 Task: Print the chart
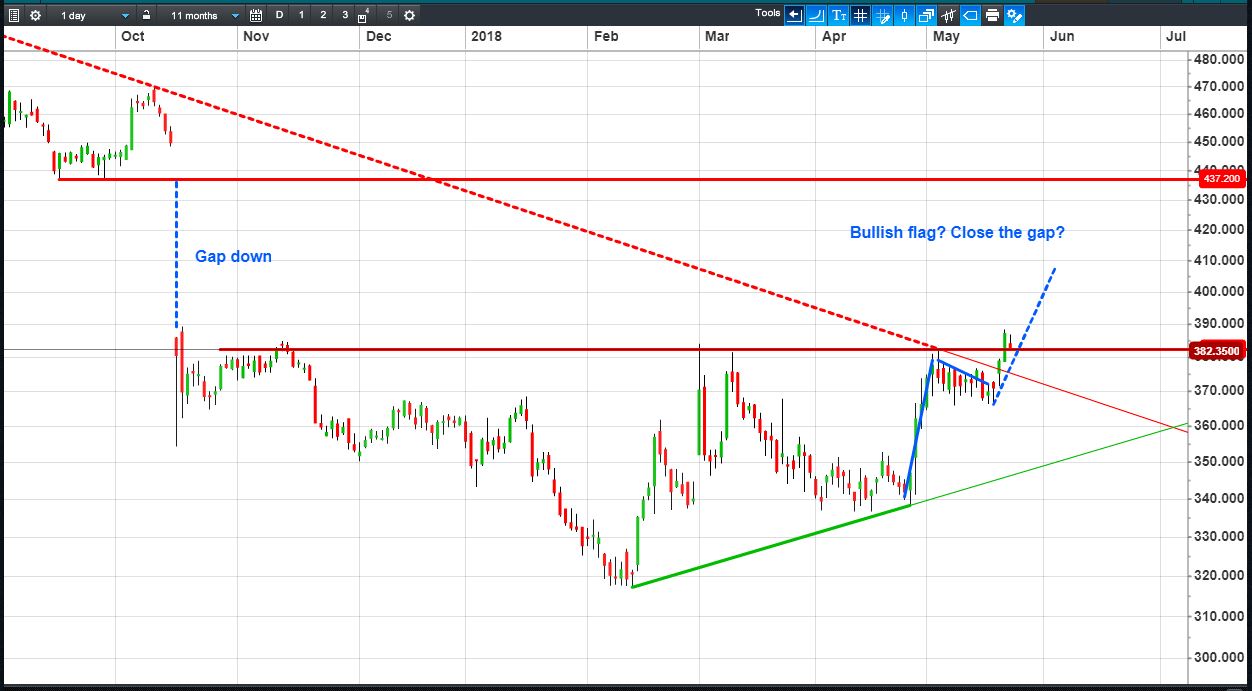point(992,15)
